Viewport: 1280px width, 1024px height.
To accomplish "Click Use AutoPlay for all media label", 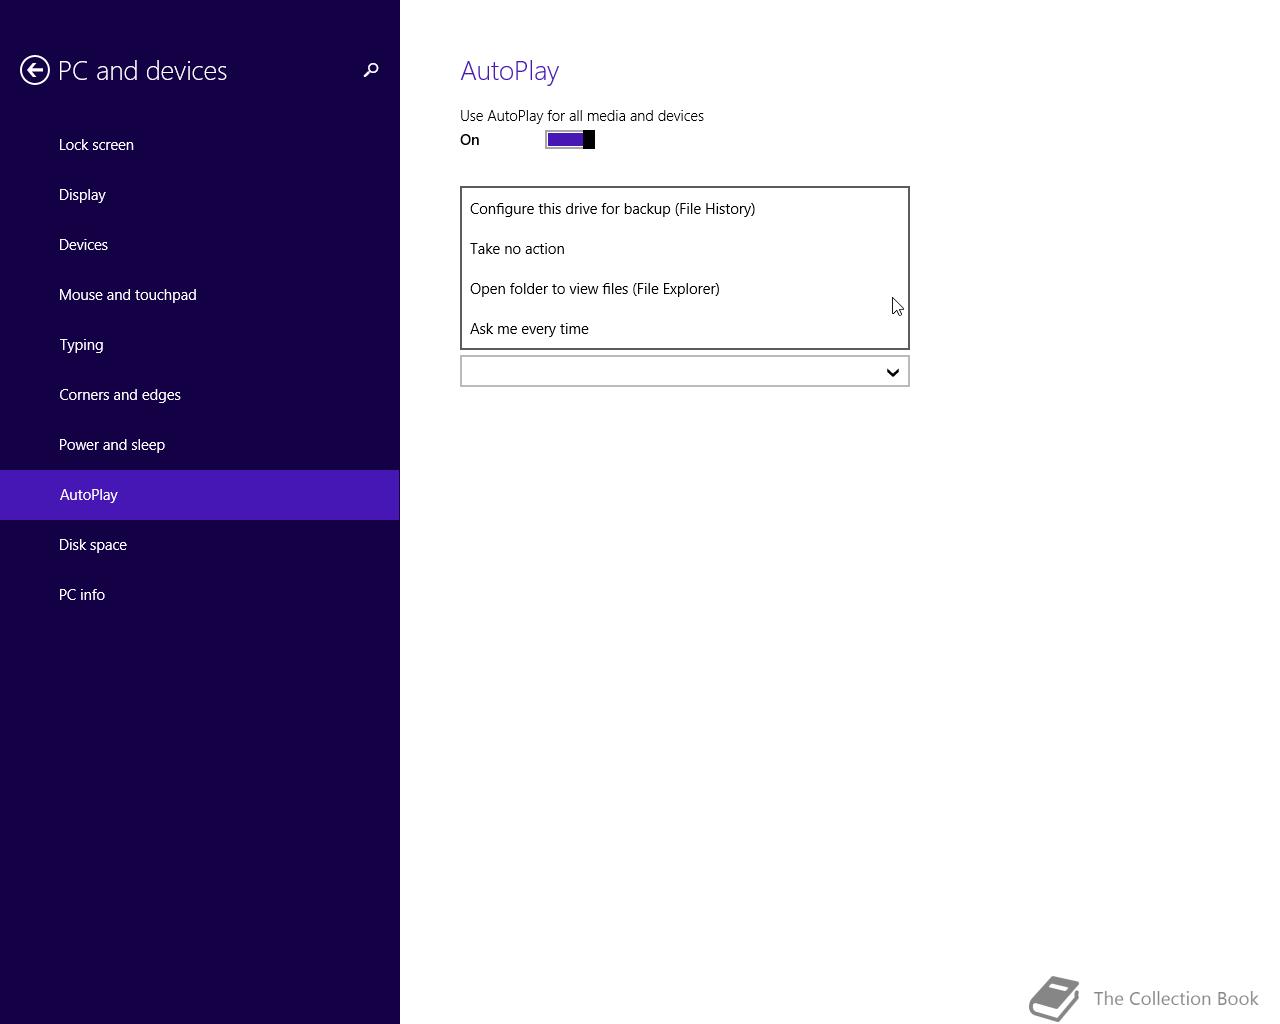I will [582, 116].
